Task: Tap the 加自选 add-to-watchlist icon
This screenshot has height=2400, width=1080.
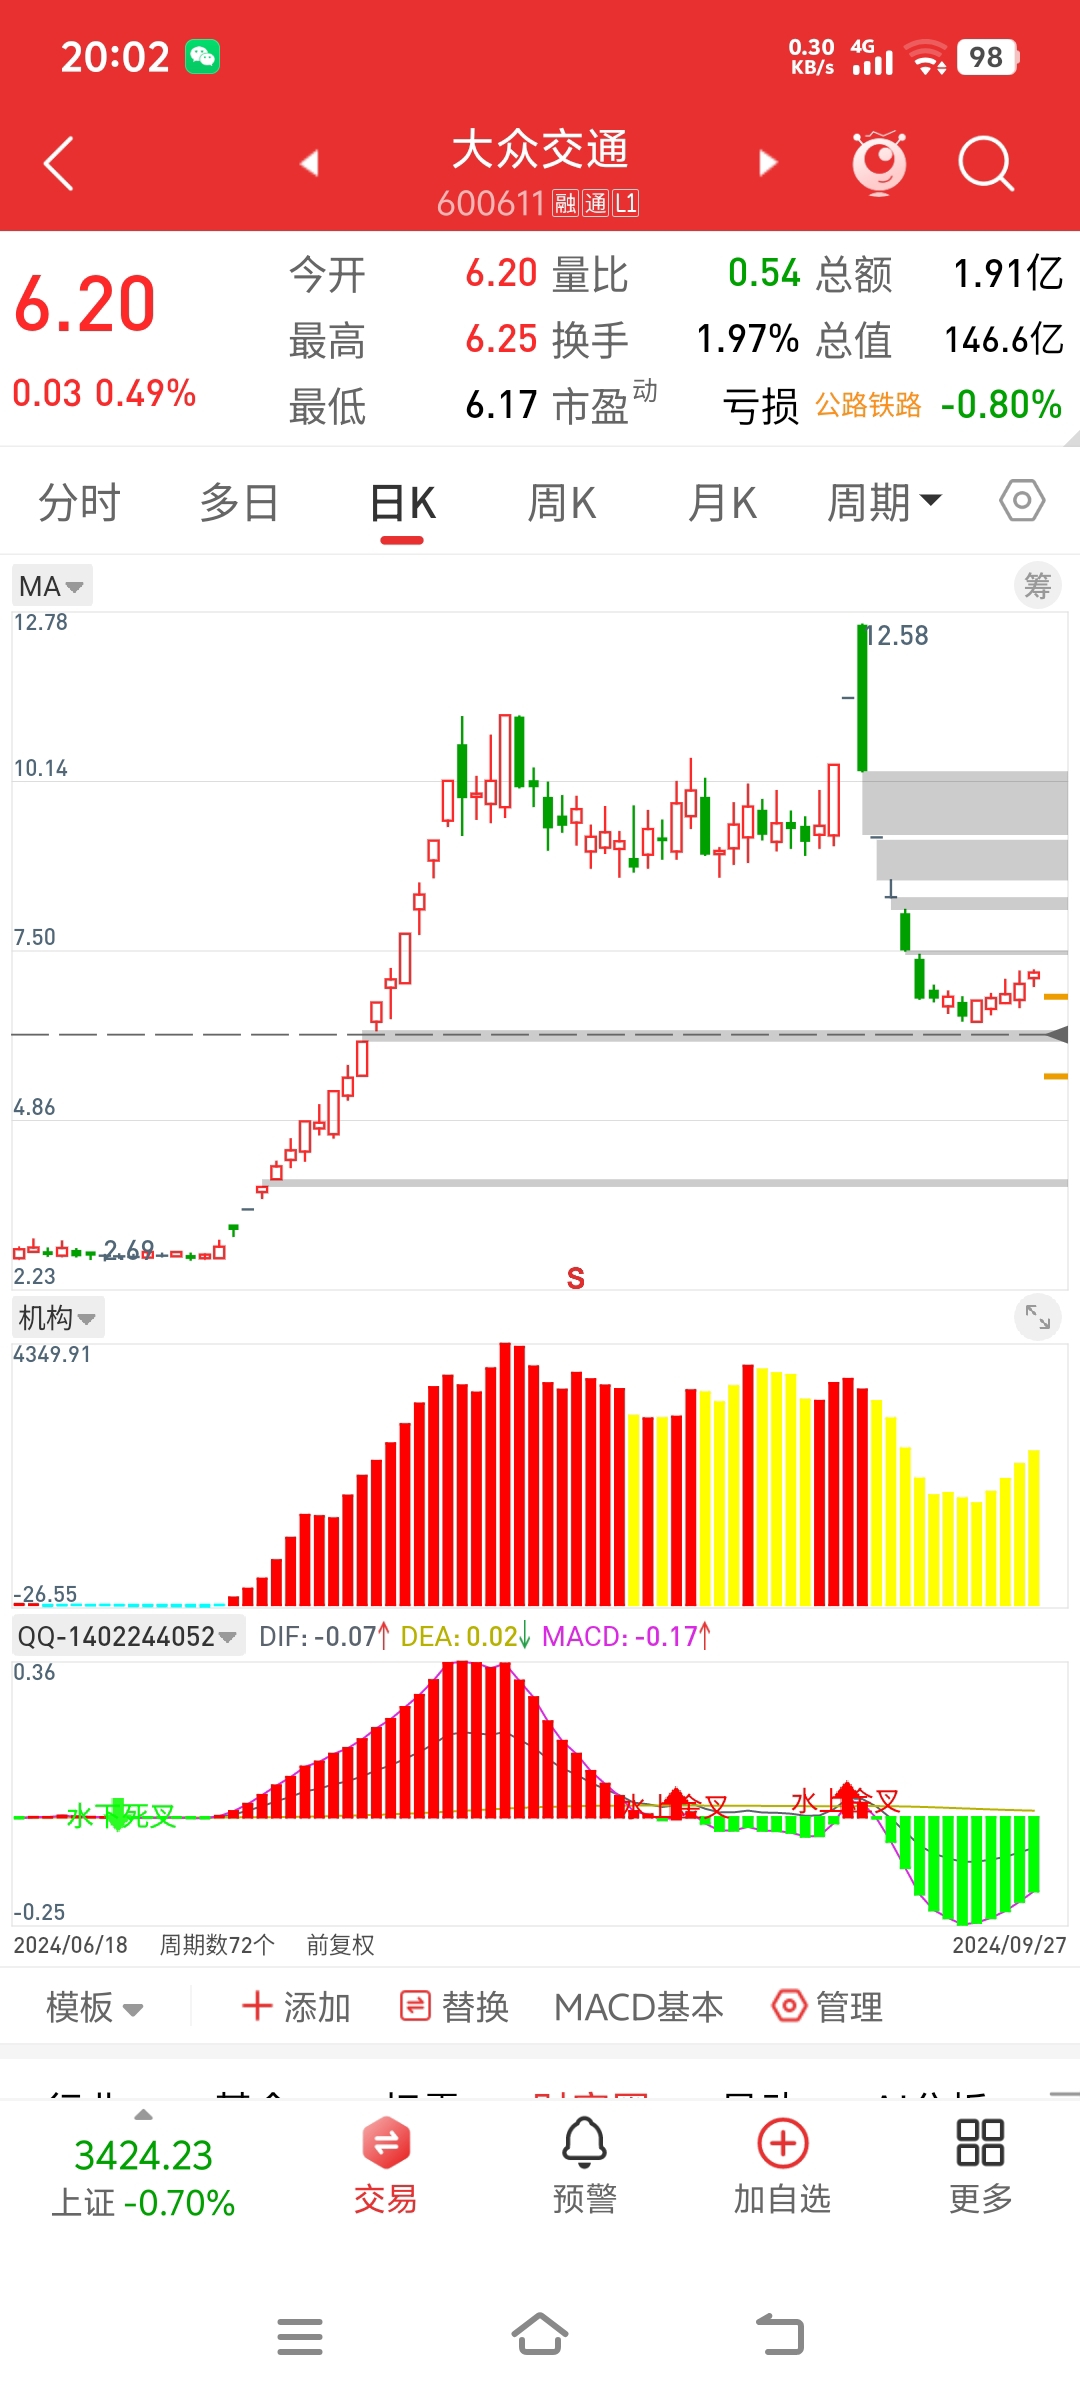Action: [783, 2166]
